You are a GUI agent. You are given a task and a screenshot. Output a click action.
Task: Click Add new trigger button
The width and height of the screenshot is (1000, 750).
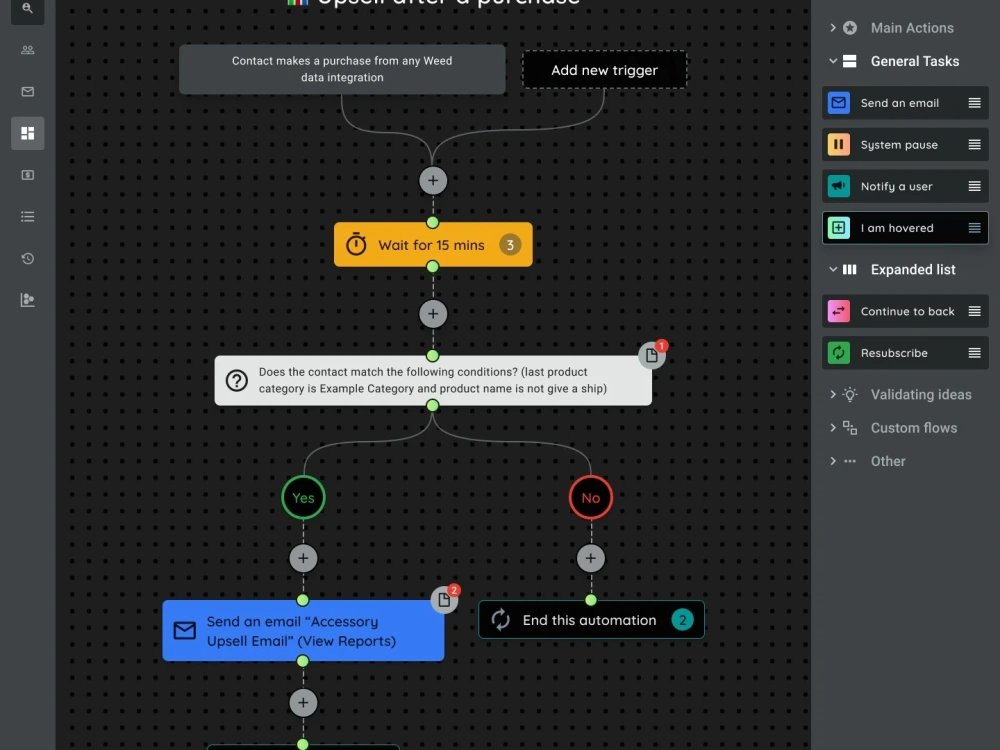click(605, 70)
